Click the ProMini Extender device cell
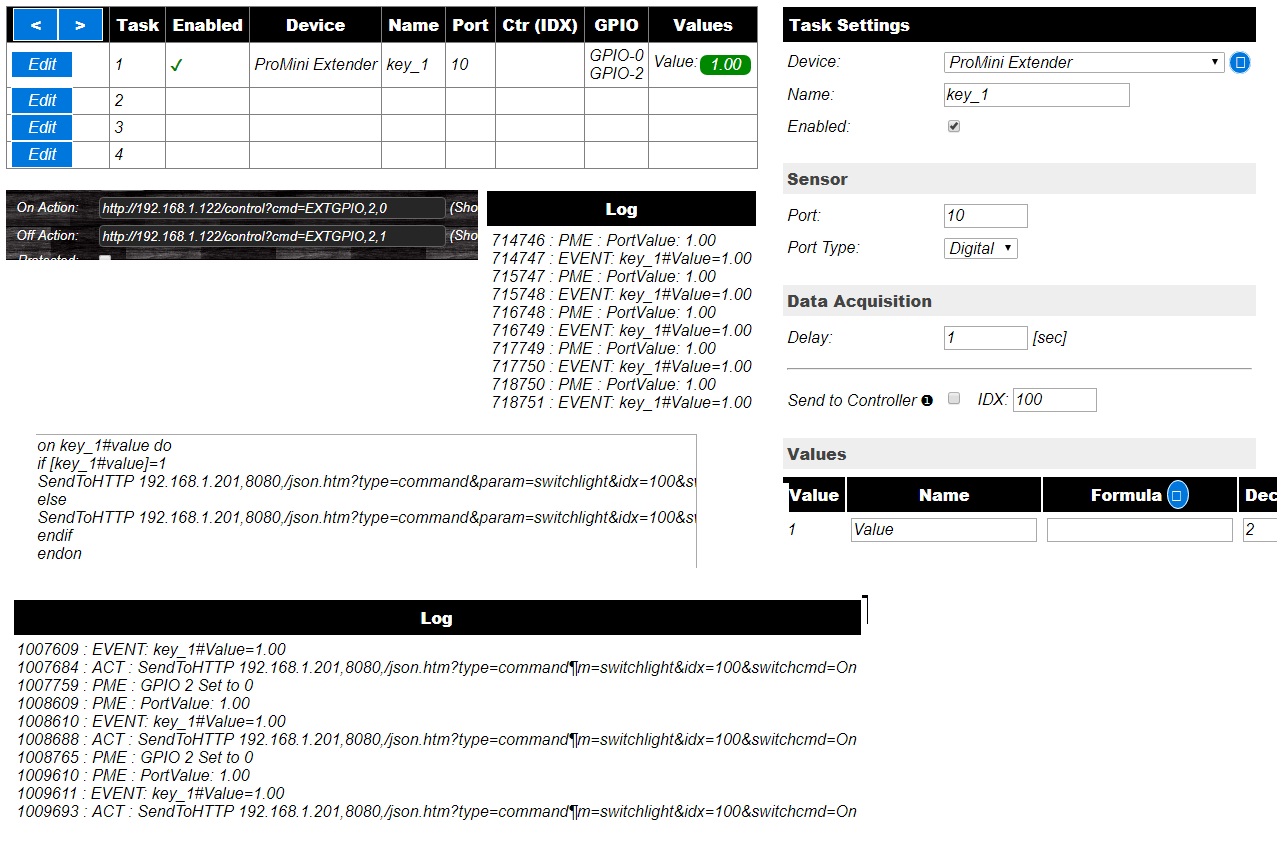The width and height of the screenshot is (1284, 844). [315, 65]
